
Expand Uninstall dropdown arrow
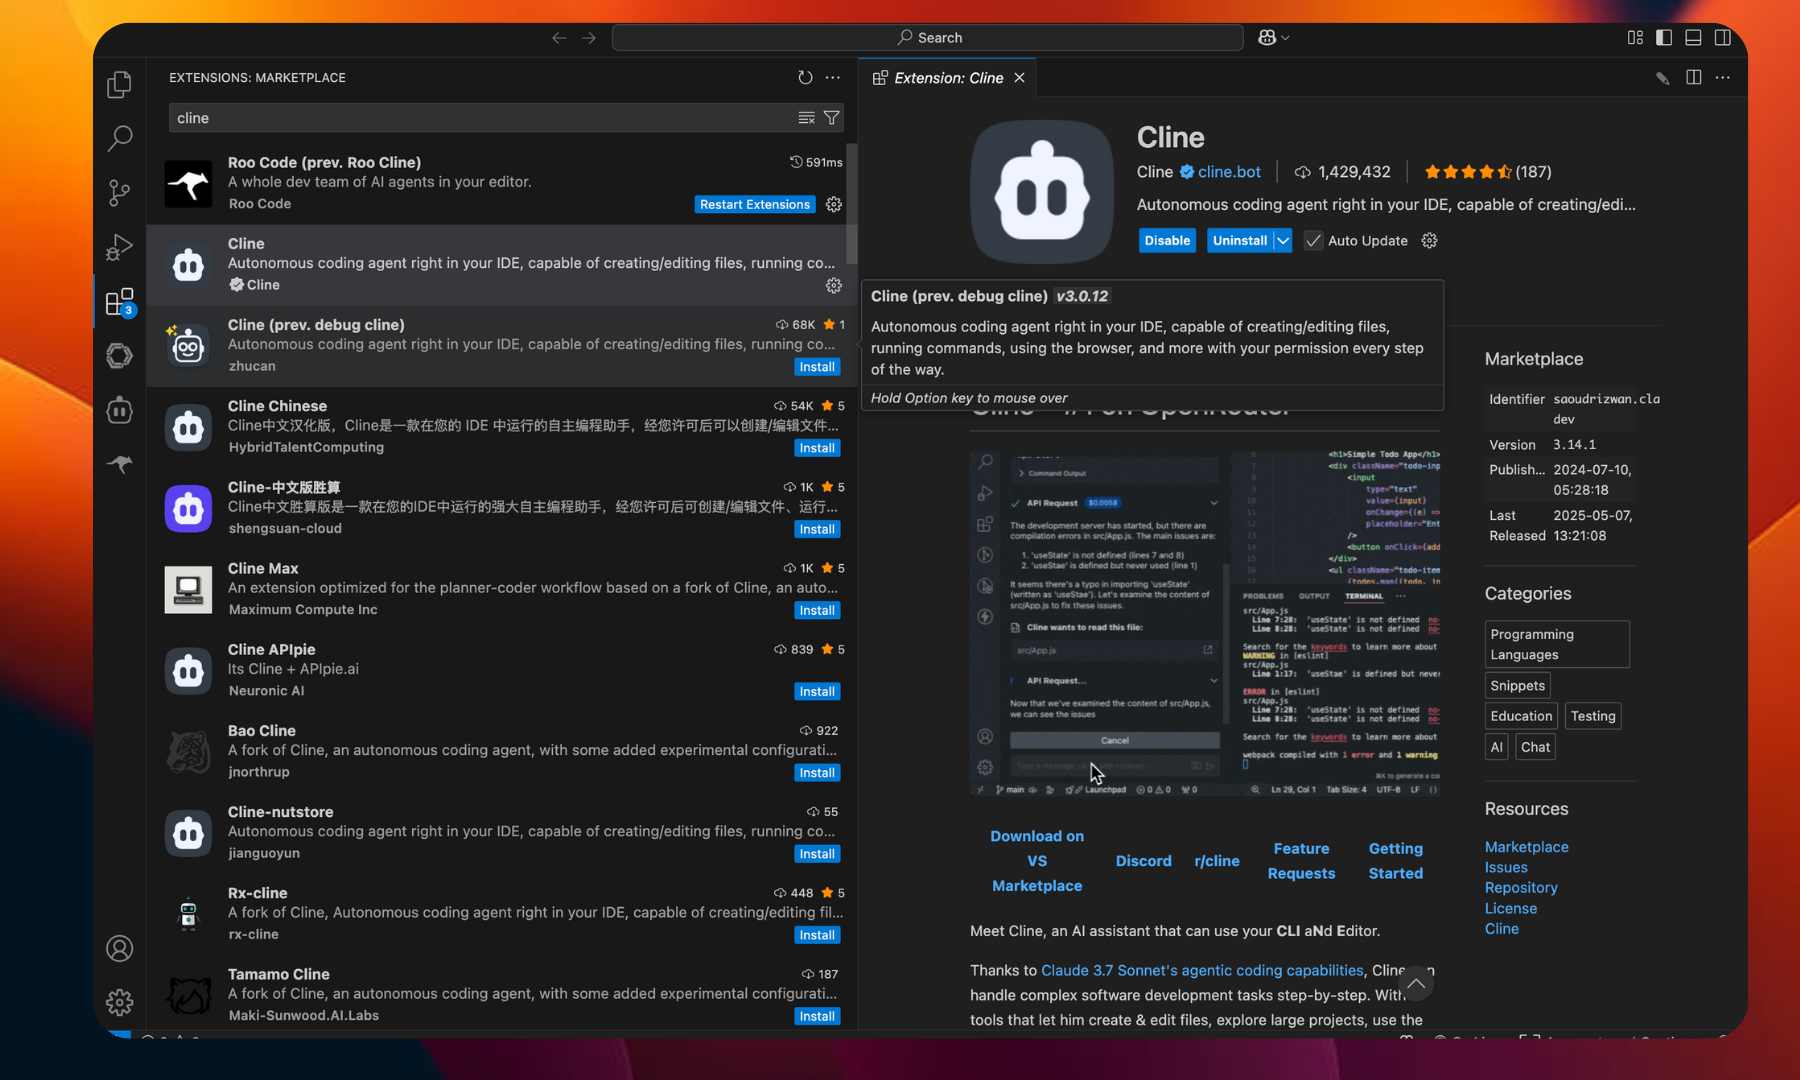(1282, 240)
